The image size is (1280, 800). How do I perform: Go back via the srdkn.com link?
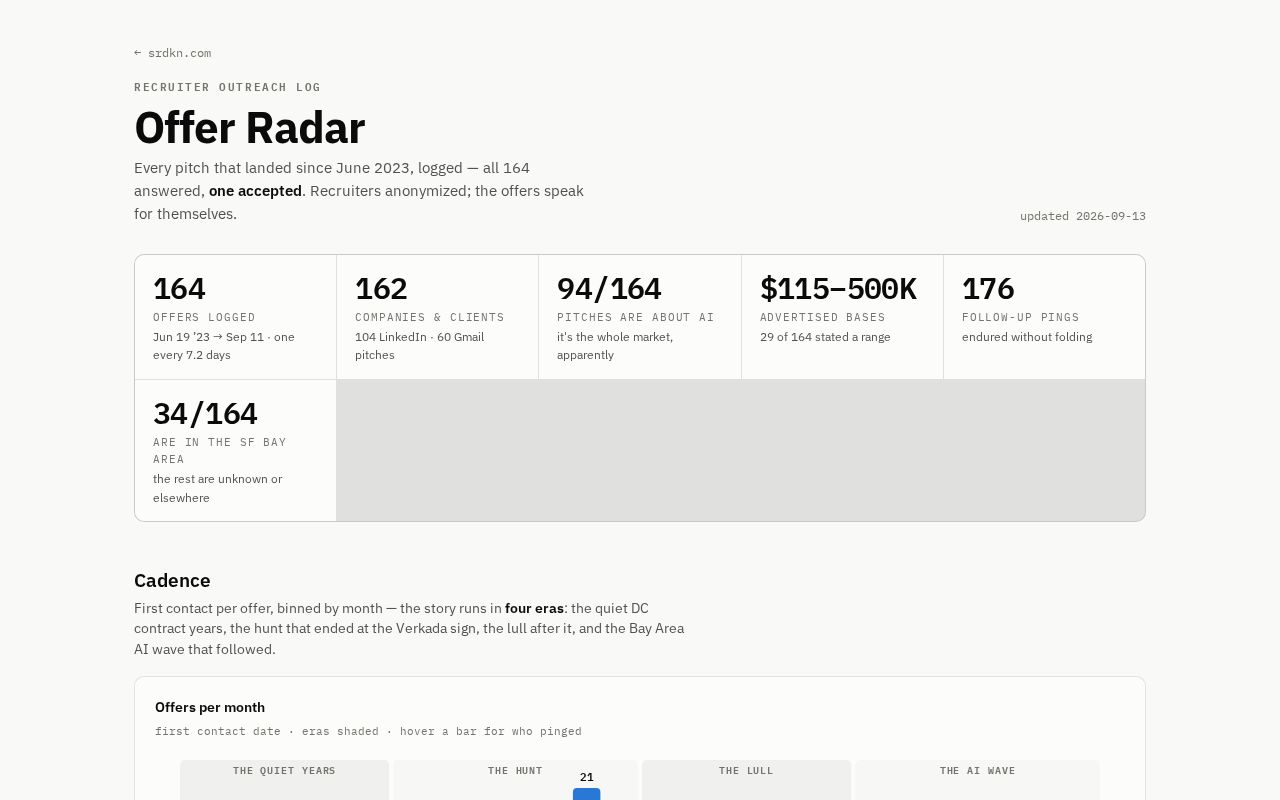tap(172, 53)
